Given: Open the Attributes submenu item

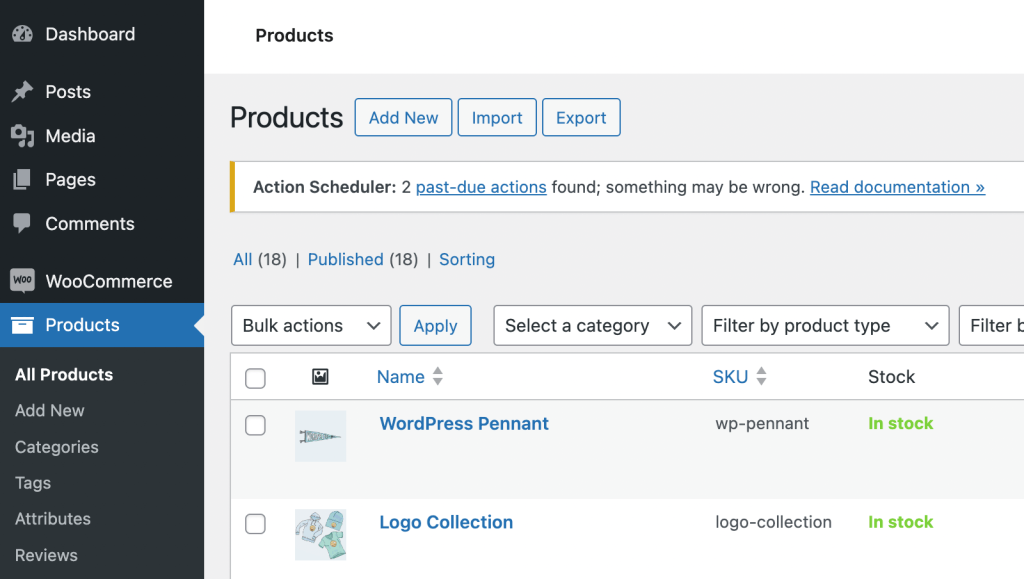Looking at the screenshot, I should (x=53, y=519).
